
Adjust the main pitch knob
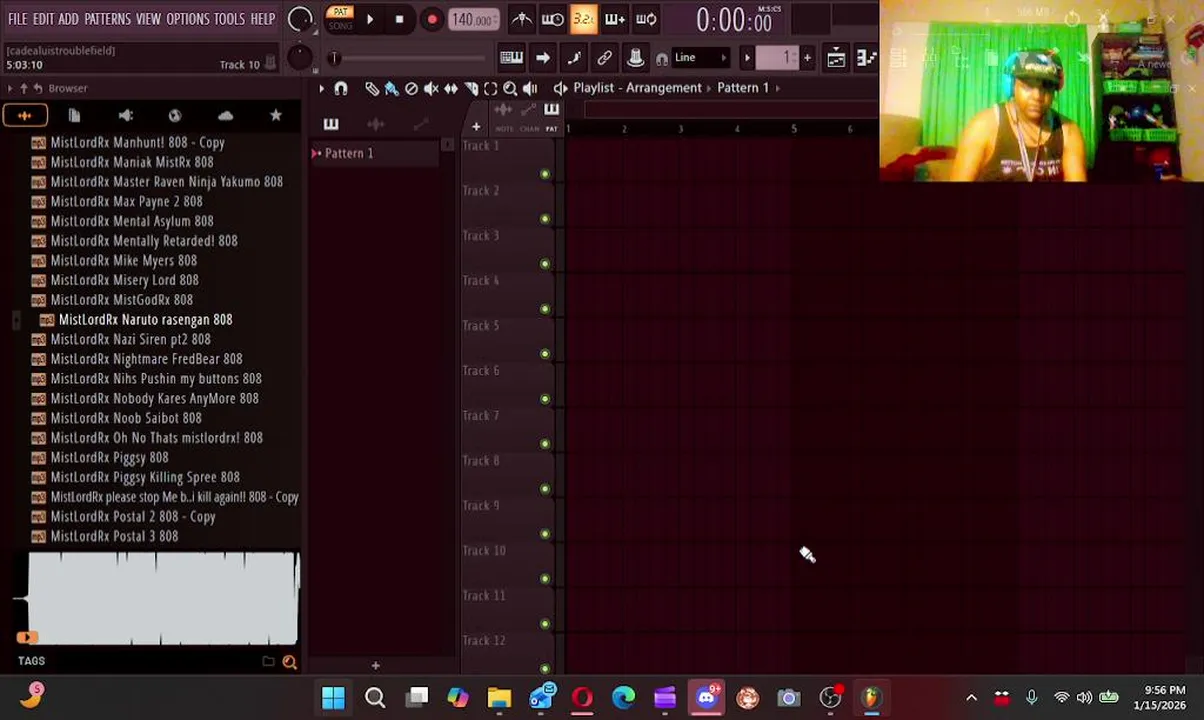point(299,57)
